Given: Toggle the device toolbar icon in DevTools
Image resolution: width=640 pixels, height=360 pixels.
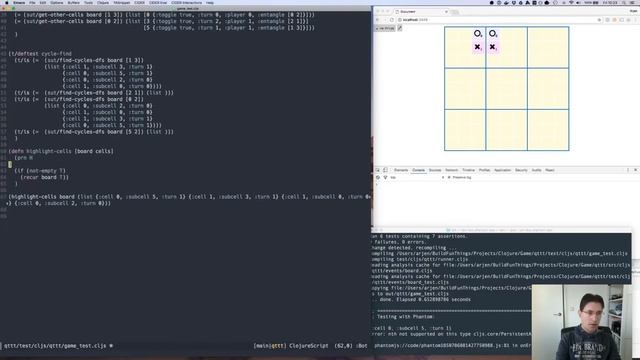Looking at the screenshot, I should [x=385, y=170].
